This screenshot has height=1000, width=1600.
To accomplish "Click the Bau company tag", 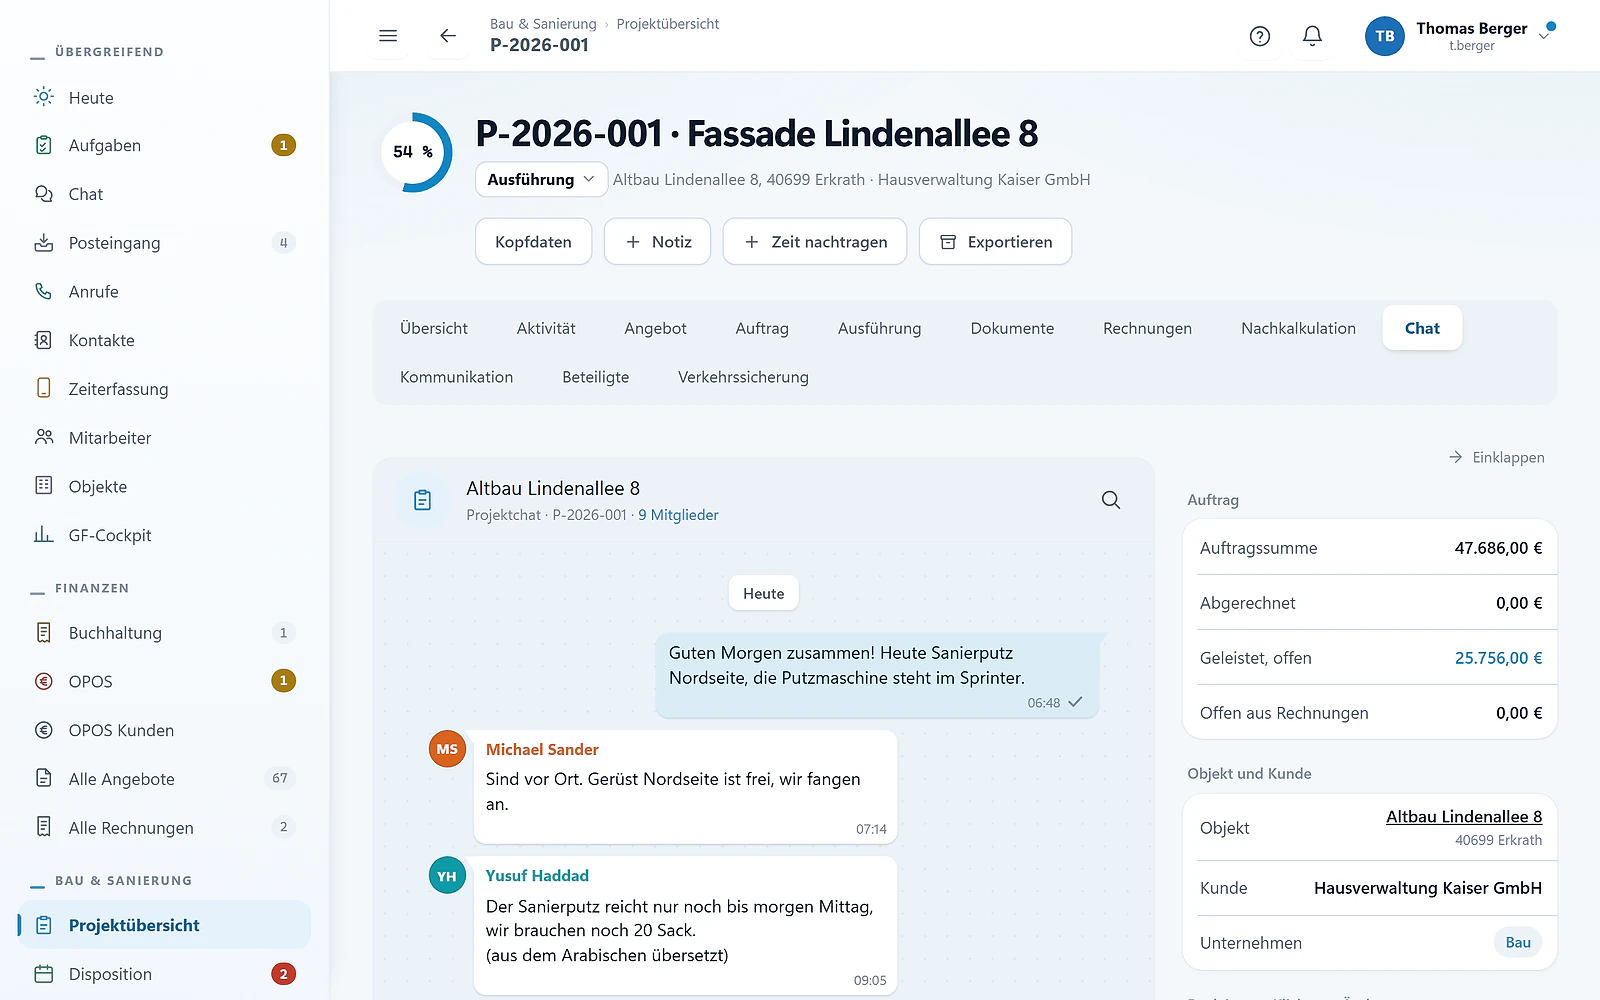I will tap(1518, 943).
